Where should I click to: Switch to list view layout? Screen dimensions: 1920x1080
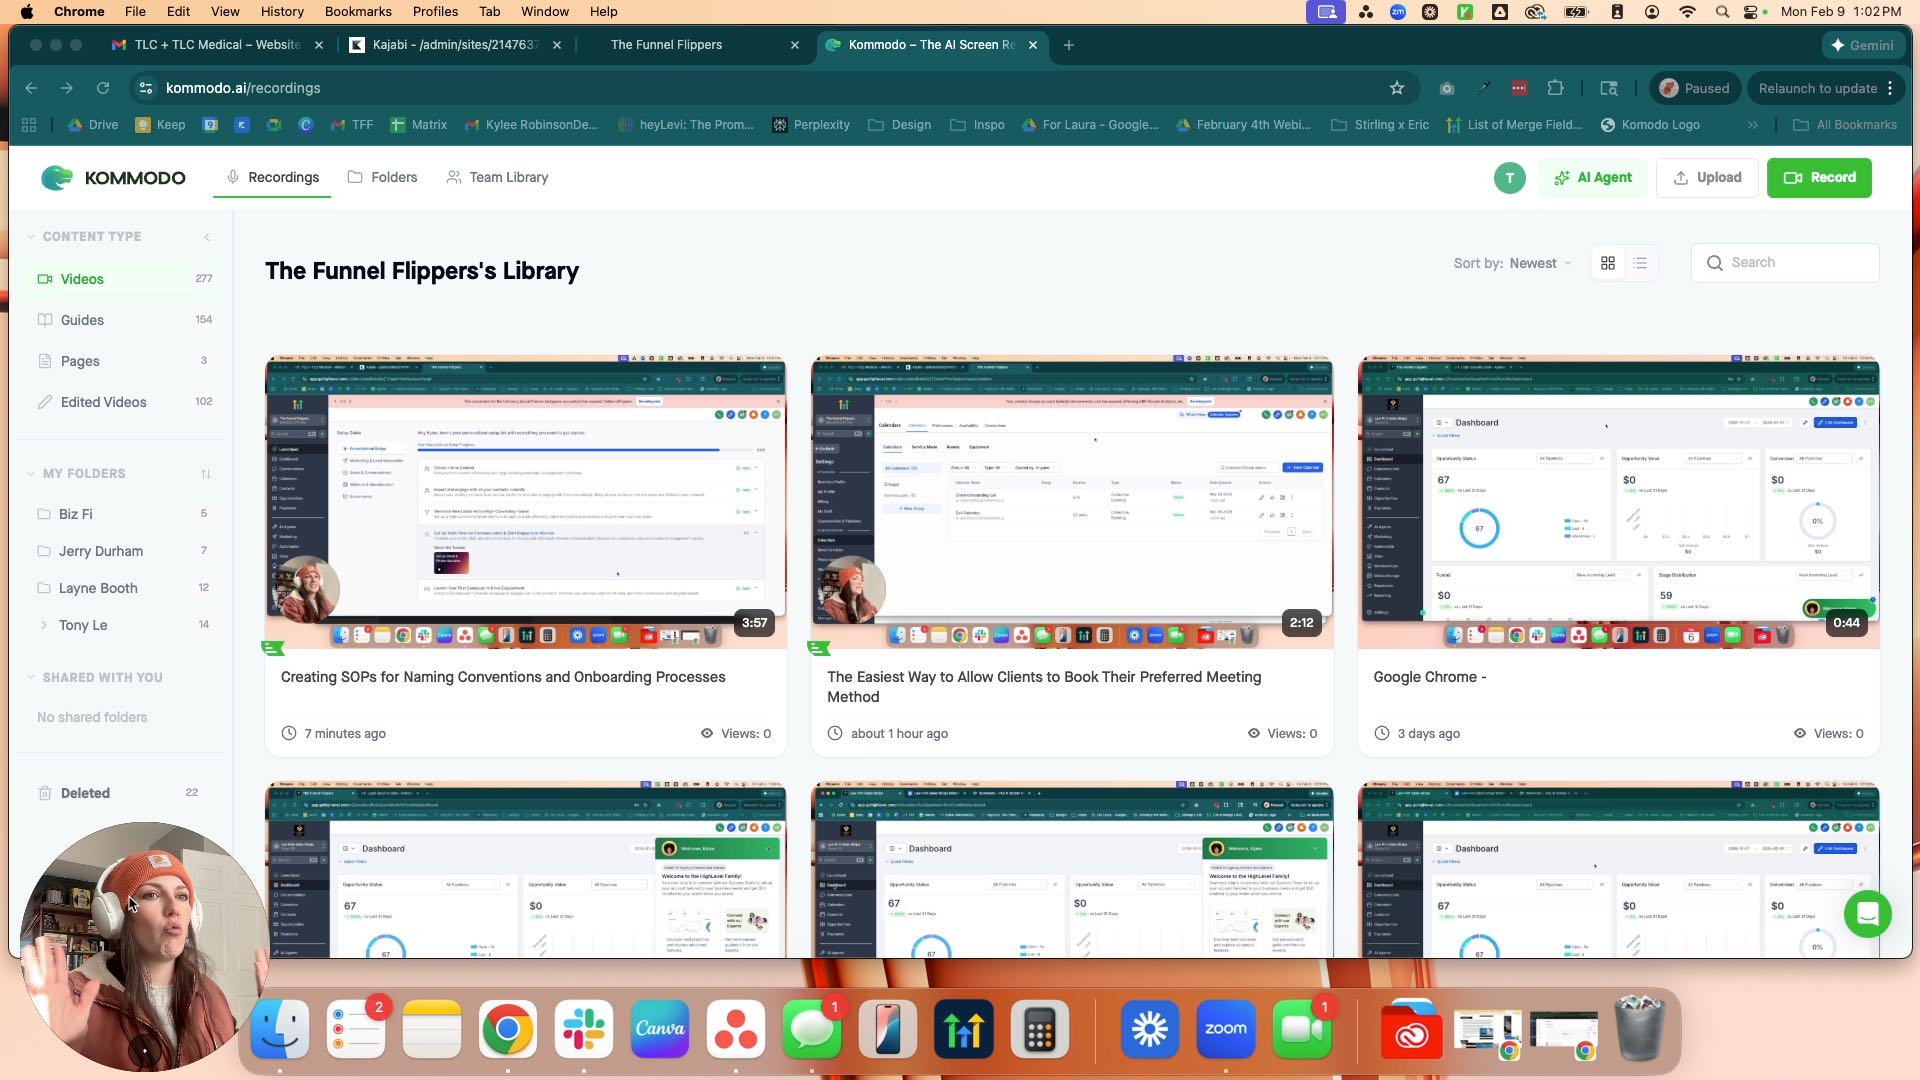pos(1640,263)
